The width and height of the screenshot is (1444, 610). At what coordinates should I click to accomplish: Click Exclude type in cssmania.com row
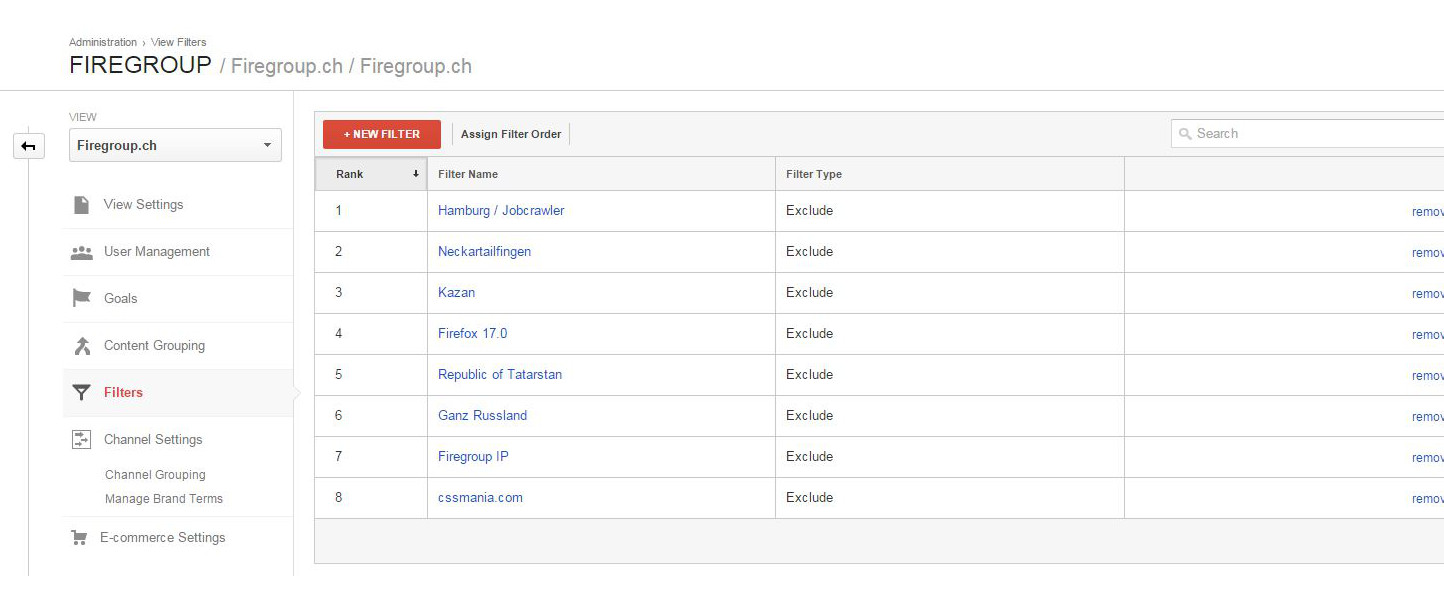[x=809, y=498]
